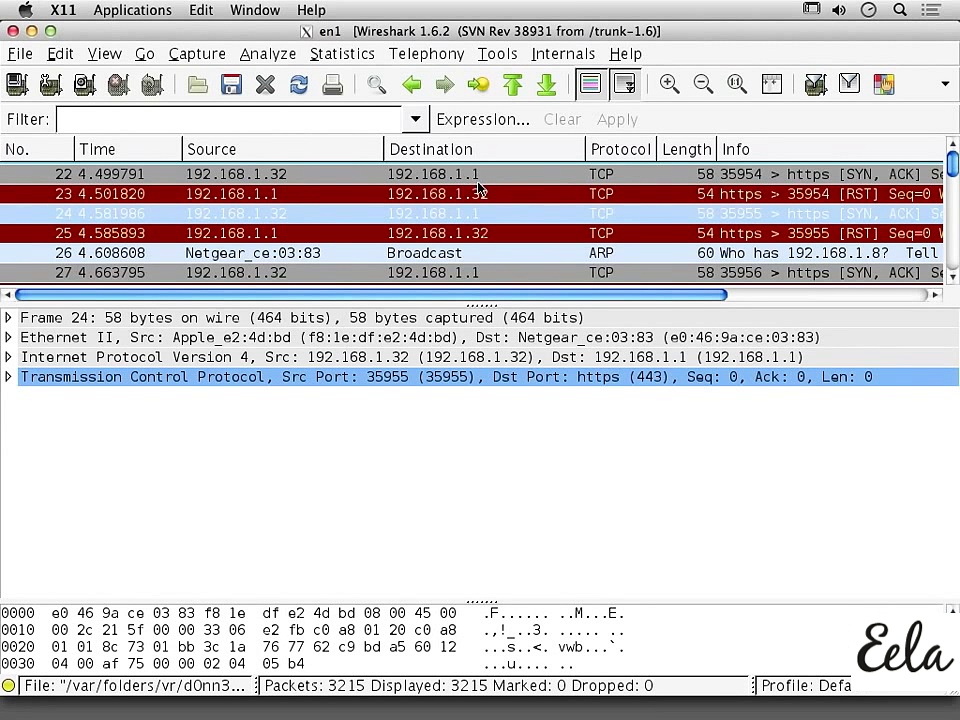Open the View menu

click(105, 54)
